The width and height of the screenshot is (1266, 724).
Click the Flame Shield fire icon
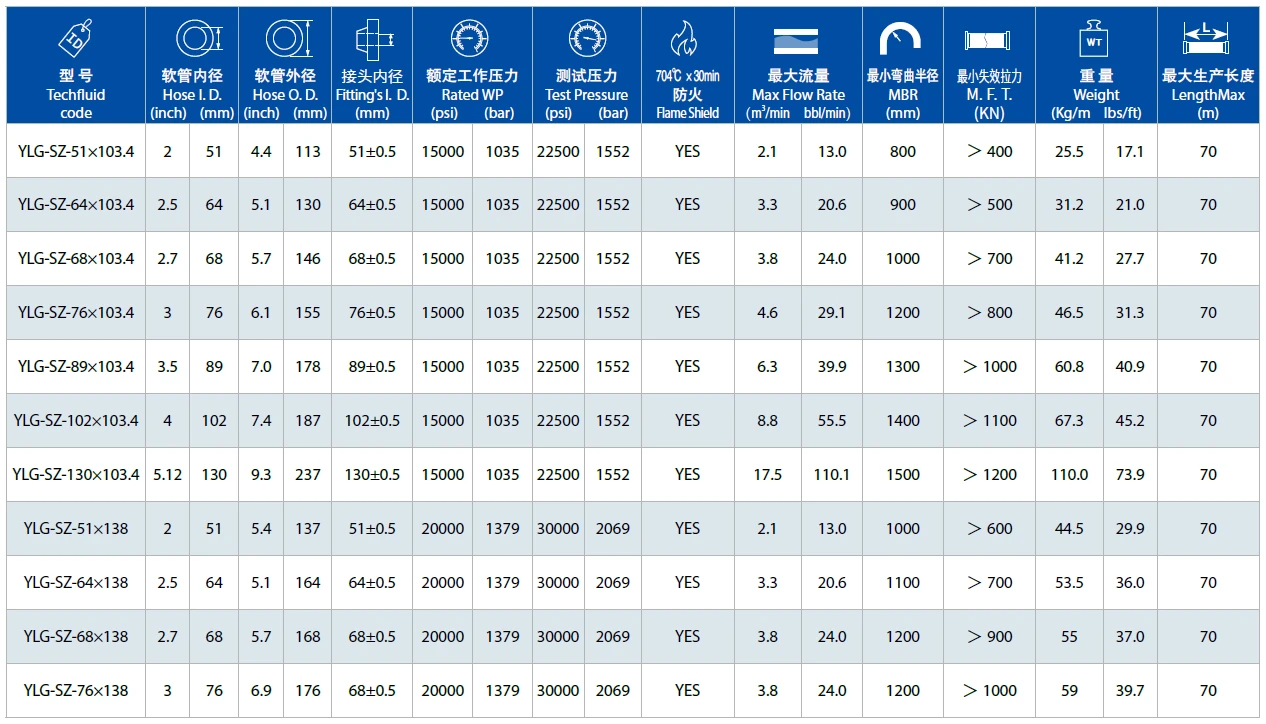click(x=687, y=39)
